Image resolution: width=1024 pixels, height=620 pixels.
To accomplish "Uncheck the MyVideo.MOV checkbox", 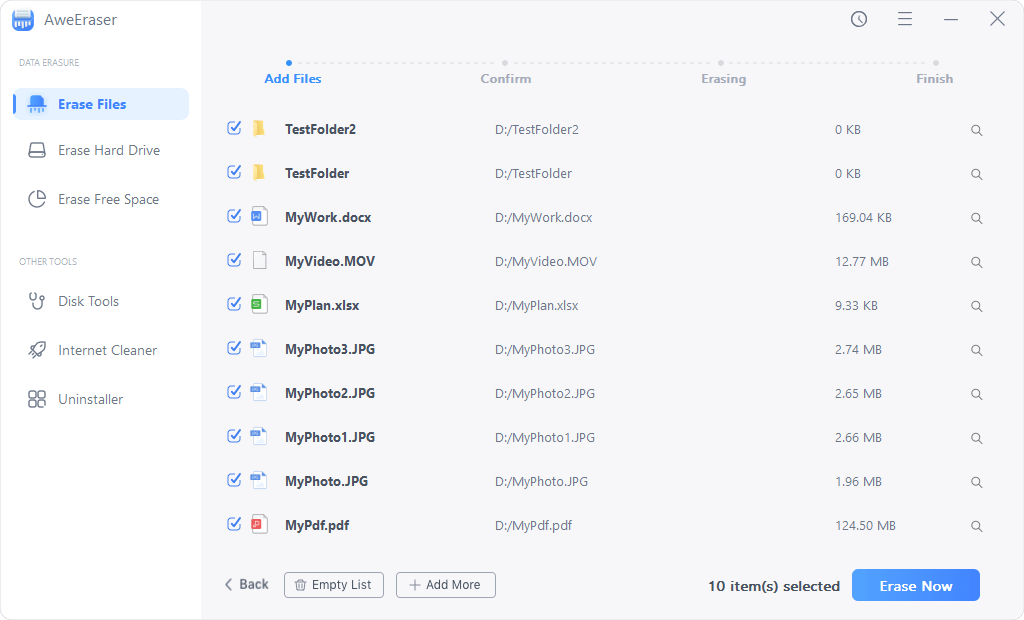I will point(234,260).
